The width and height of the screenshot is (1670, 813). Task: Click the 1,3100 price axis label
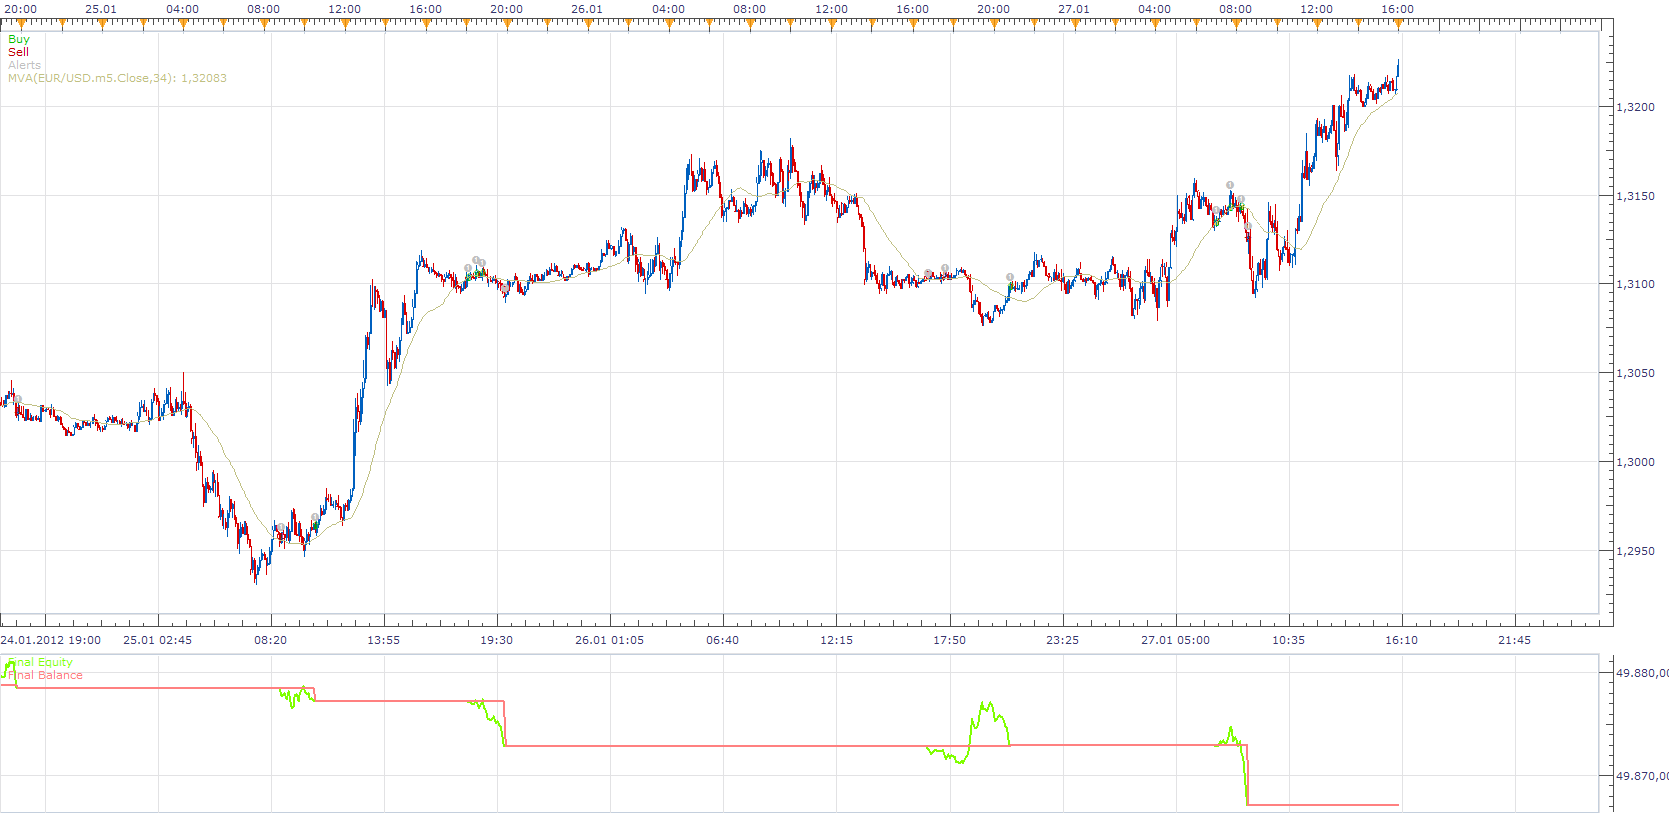click(1636, 284)
